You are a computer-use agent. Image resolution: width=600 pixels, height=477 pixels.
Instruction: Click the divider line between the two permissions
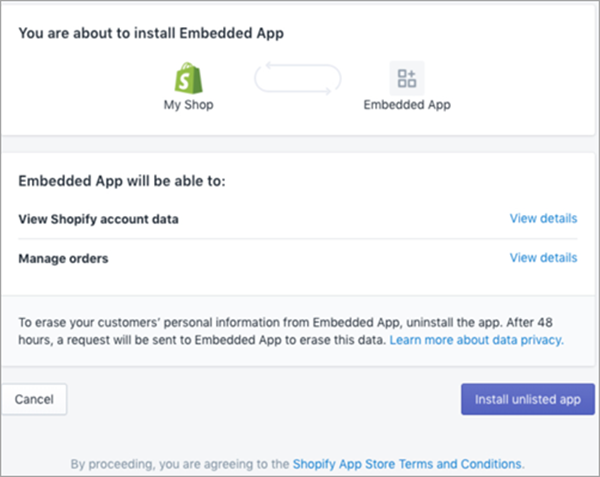(298, 238)
